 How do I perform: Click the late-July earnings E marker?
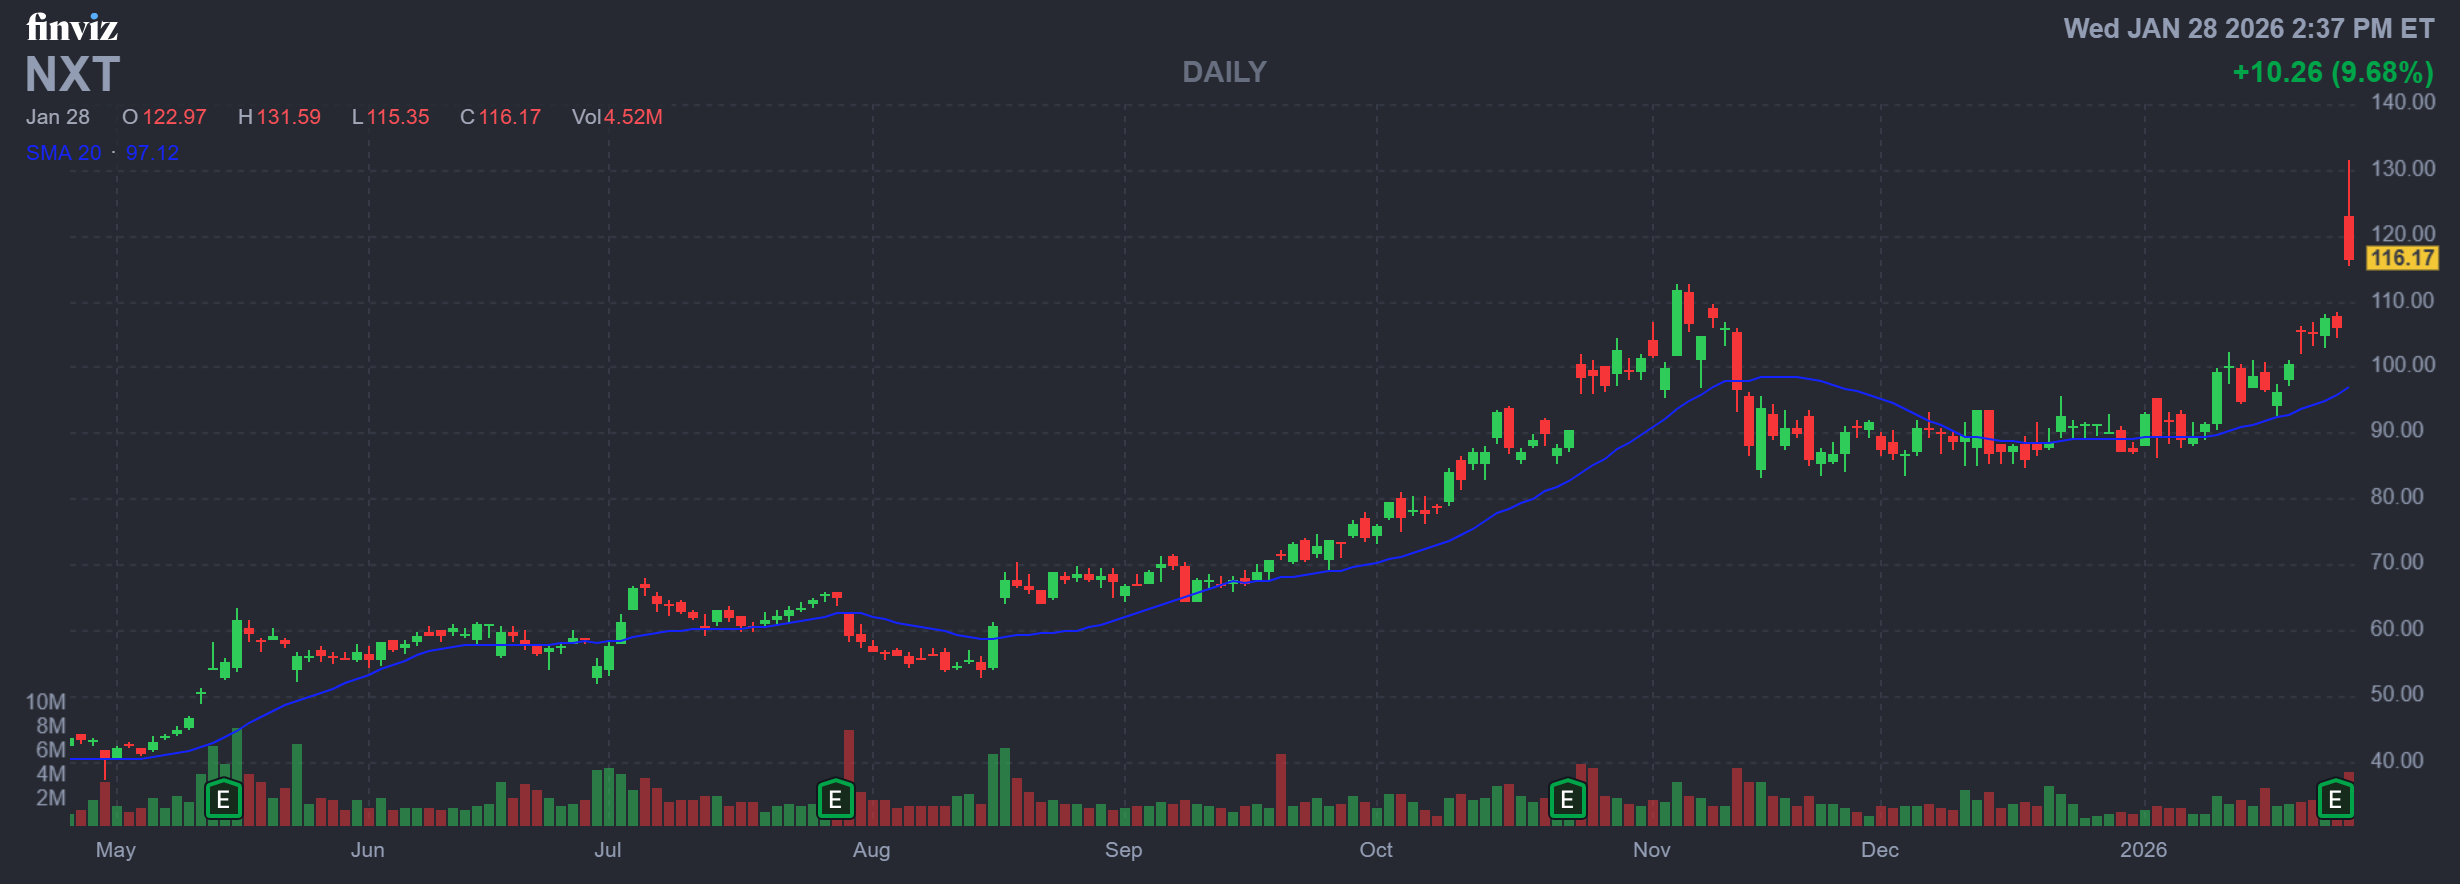[835, 800]
